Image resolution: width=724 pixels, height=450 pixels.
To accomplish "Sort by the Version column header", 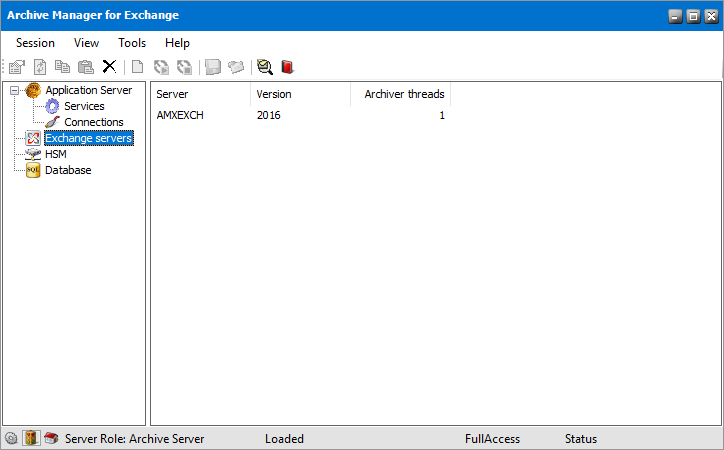I will 301,94.
